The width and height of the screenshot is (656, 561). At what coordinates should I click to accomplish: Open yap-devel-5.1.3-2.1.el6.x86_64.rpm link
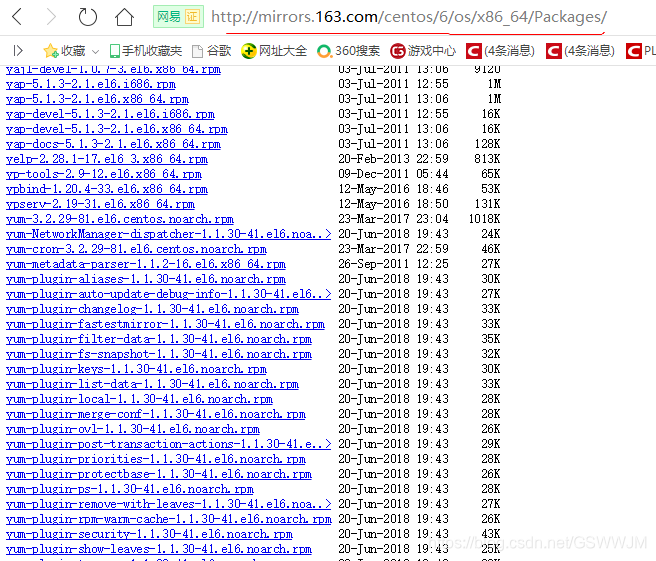point(117,129)
